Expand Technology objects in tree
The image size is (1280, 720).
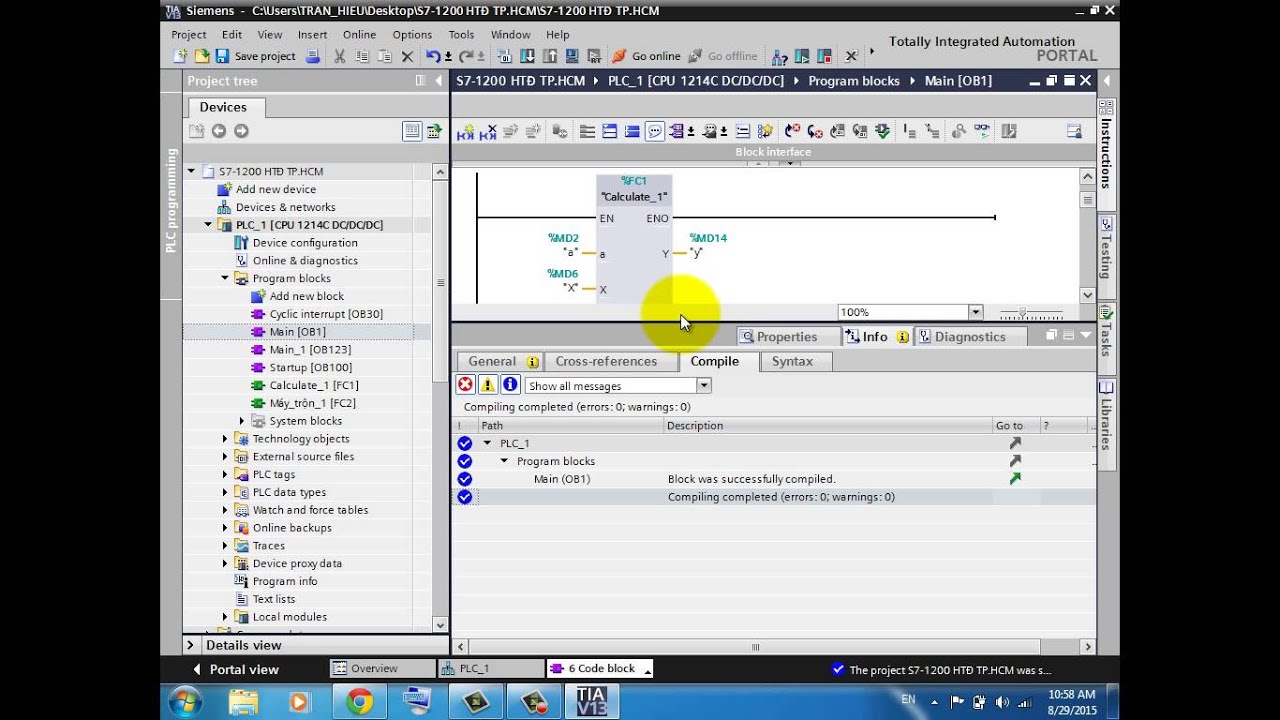pos(225,439)
